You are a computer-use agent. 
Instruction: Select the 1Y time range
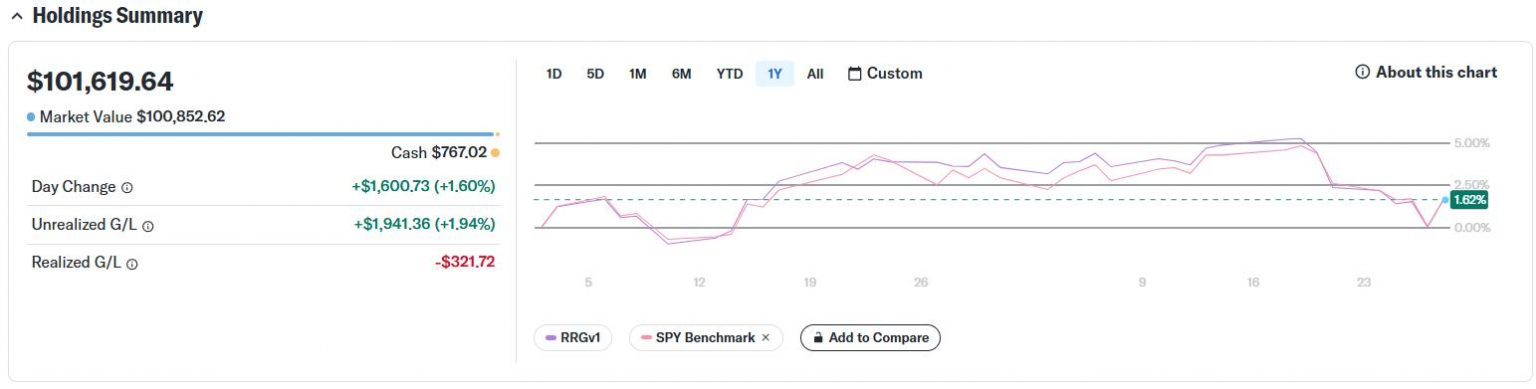(775, 74)
